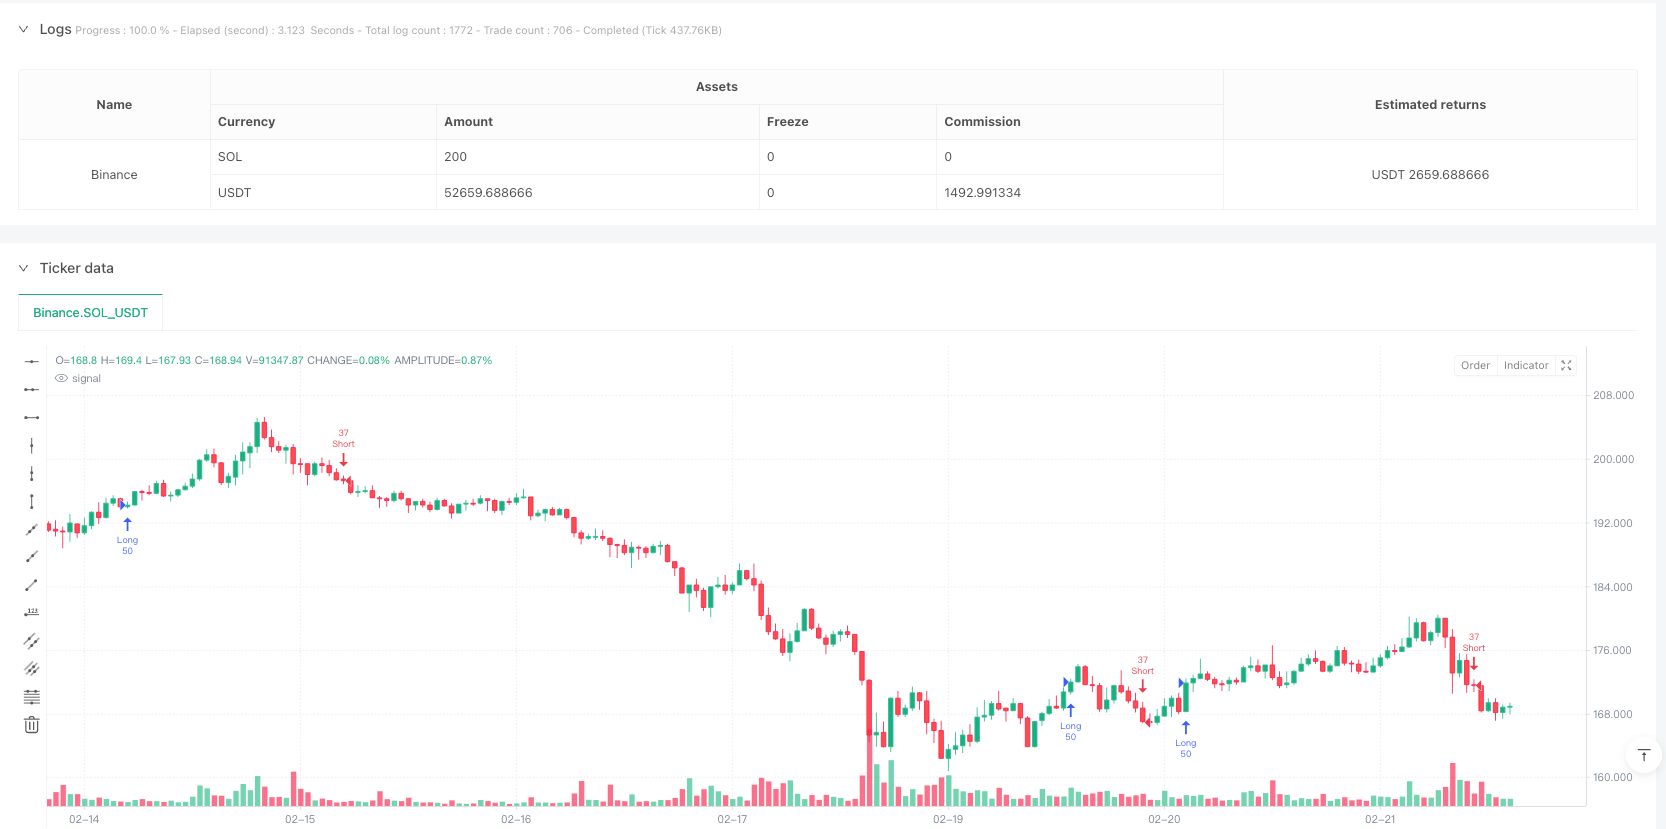Click the first 37 Short signal marker
The width and height of the screenshot is (1666, 829).
click(343, 447)
